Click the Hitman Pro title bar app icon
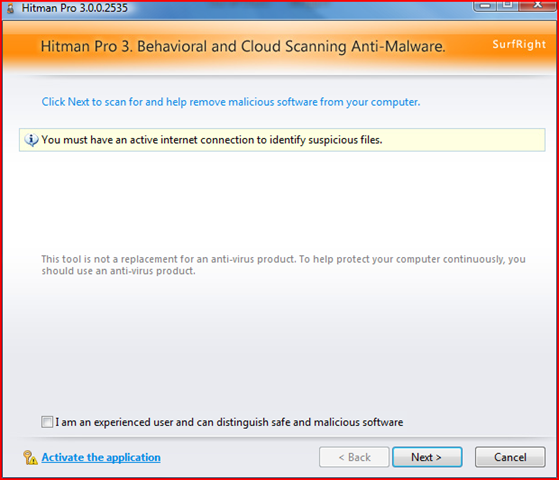The image size is (559, 480). (11, 8)
